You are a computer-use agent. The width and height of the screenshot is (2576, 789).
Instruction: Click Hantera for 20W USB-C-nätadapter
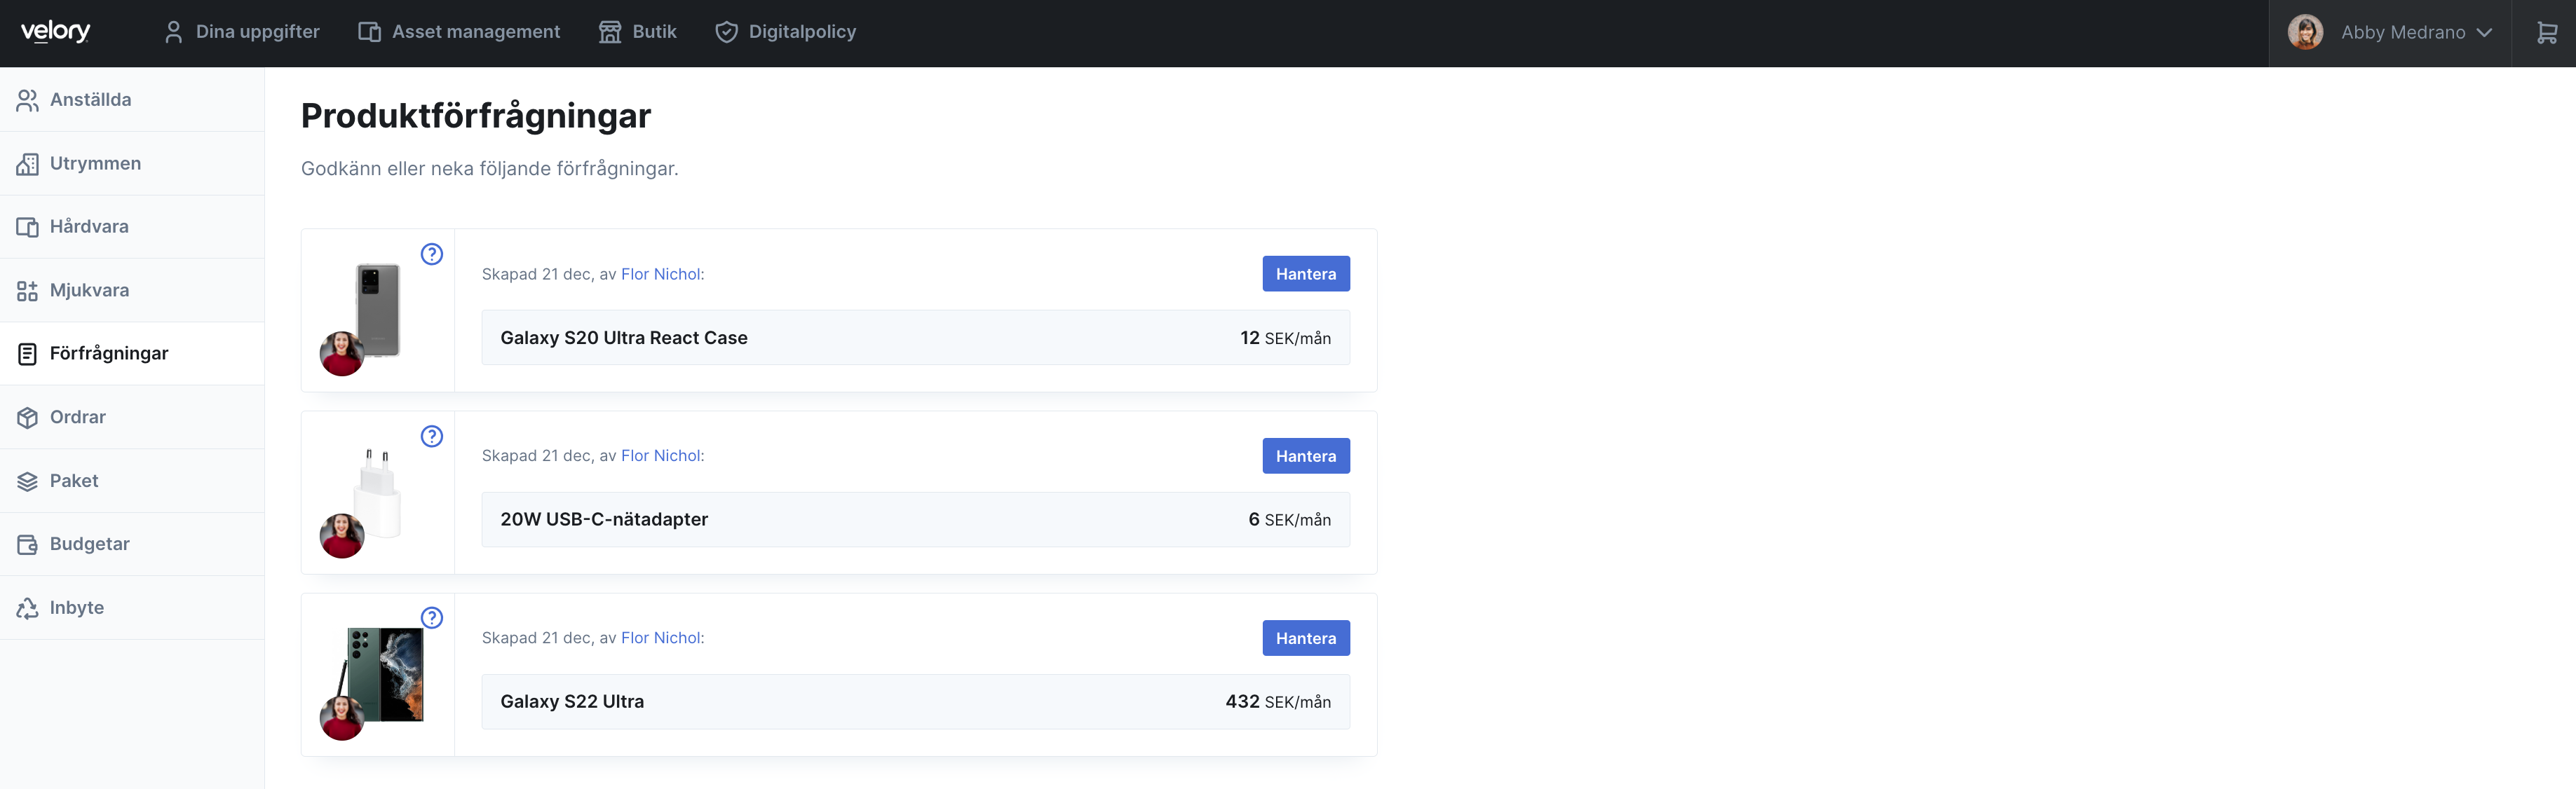click(x=1305, y=456)
